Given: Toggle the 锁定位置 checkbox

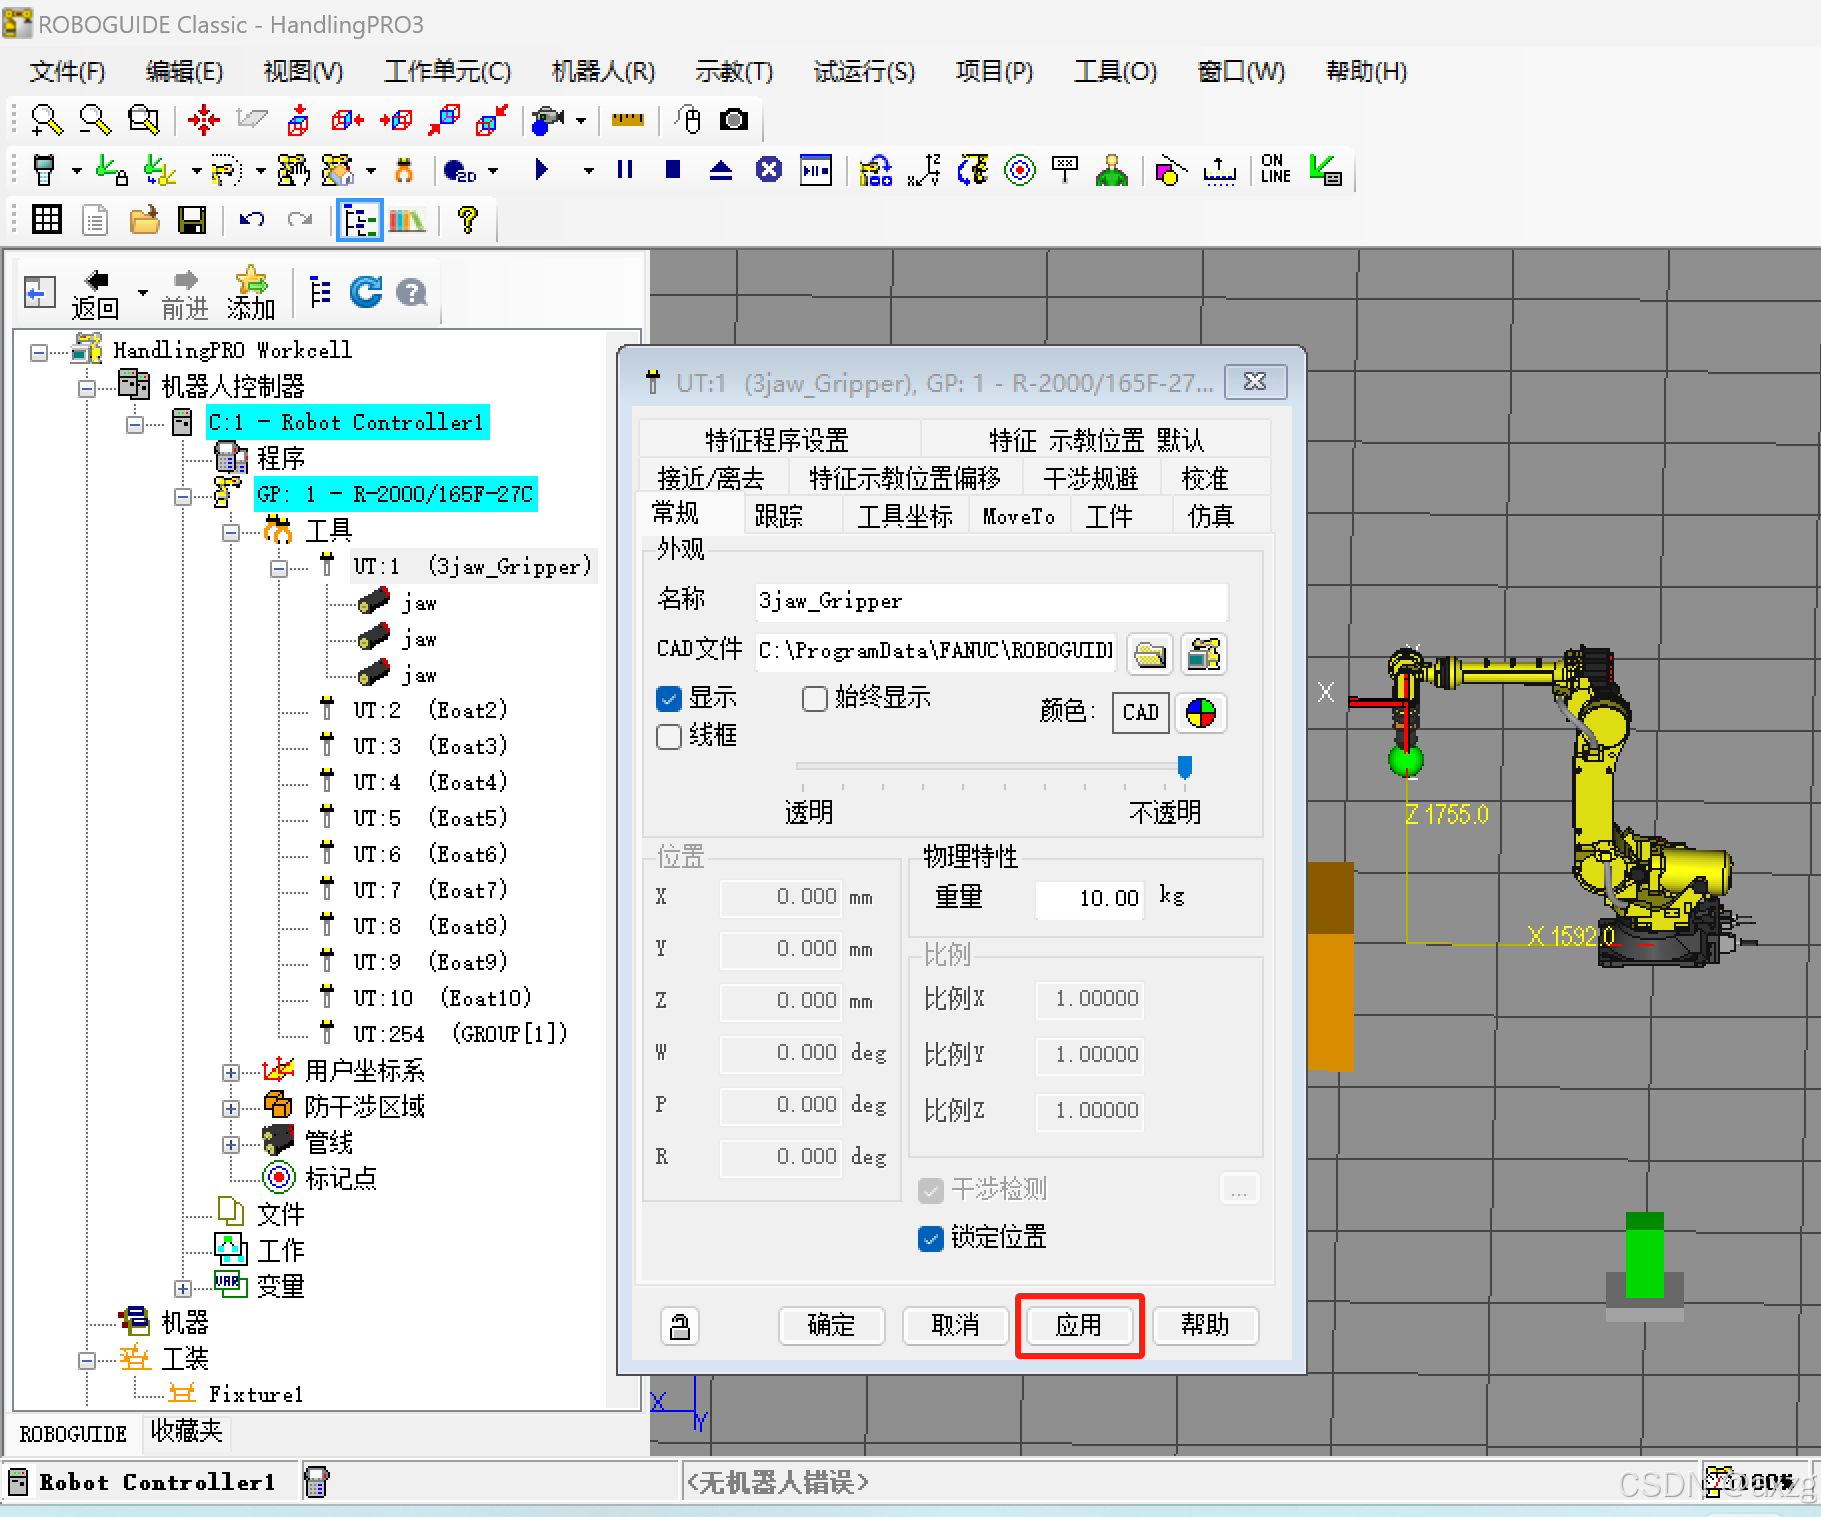Looking at the screenshot, I should [x=930, y=1239].
